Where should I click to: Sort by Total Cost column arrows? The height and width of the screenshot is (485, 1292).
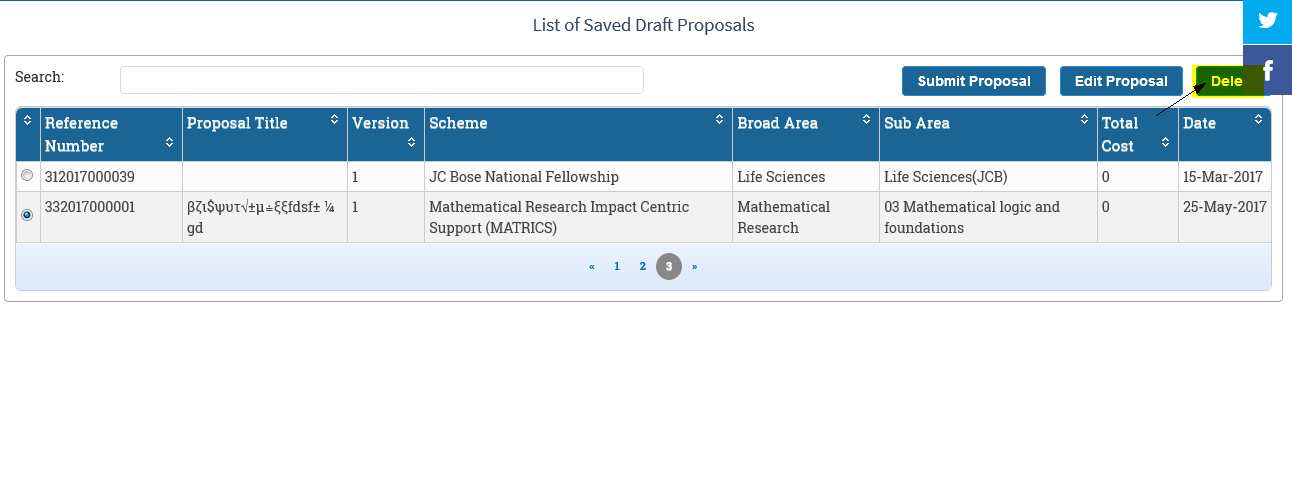pyautogui.click(x=1165, y=143)
